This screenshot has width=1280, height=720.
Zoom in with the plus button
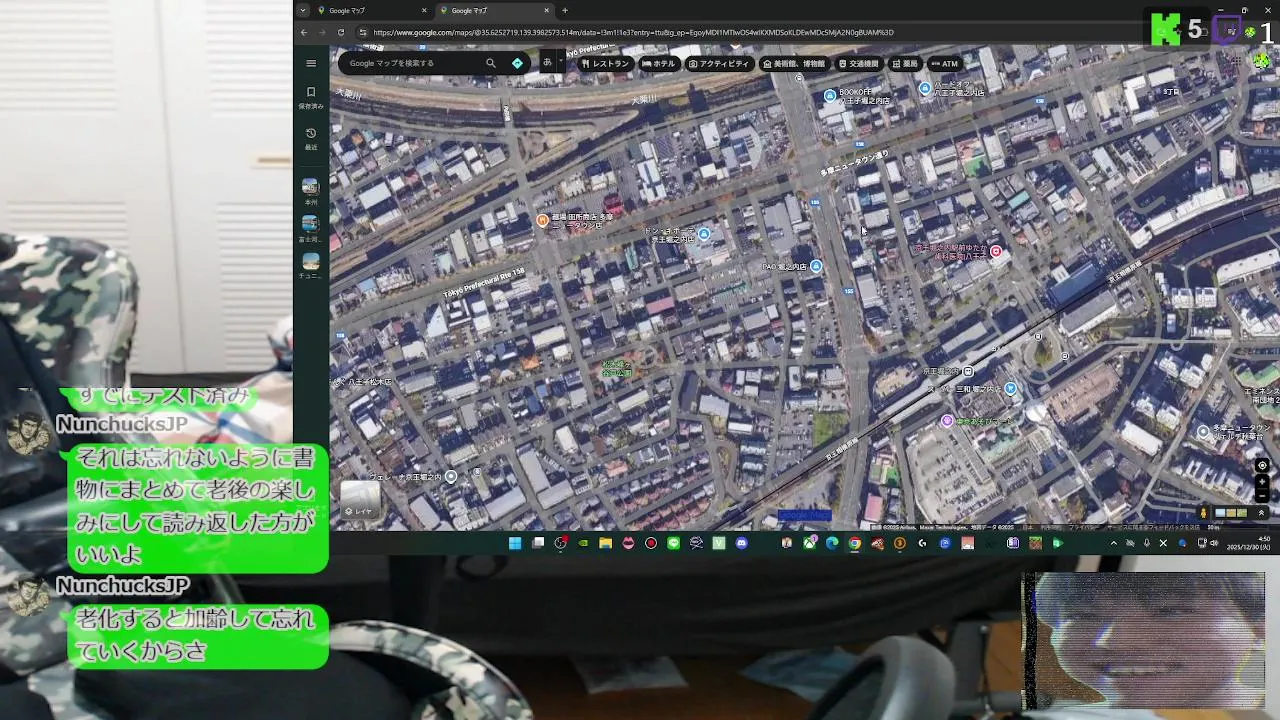pos(1262,481)
